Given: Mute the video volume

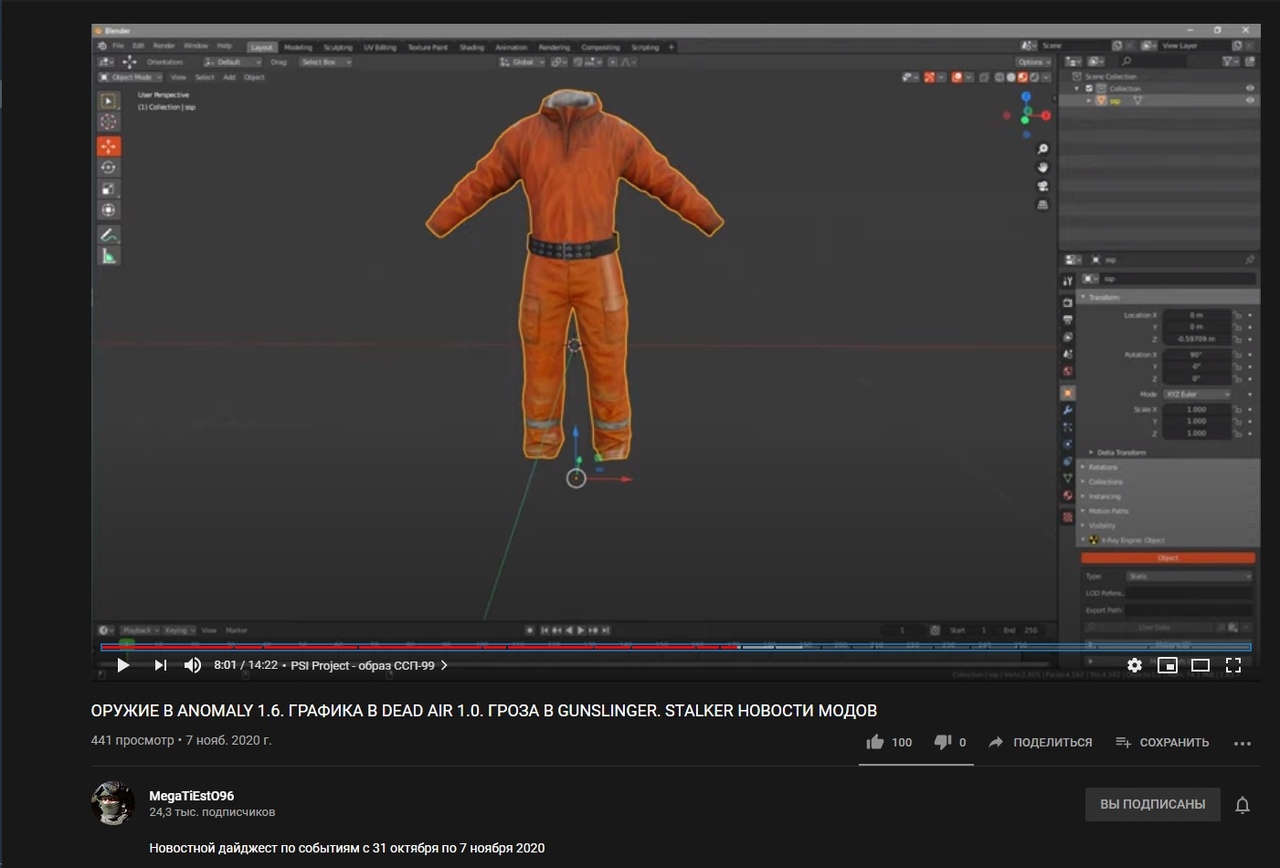Looking at the screenshot, I should [x=193, y=665].
